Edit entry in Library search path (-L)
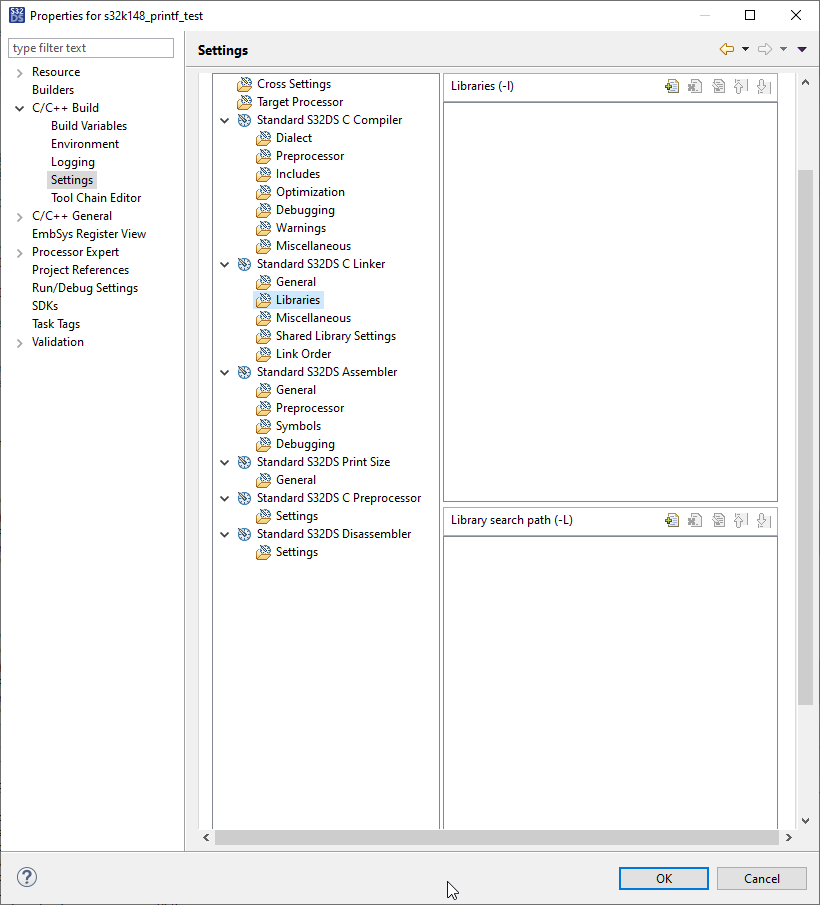Viewport: 820px width, 905px height. click(718, 521)
